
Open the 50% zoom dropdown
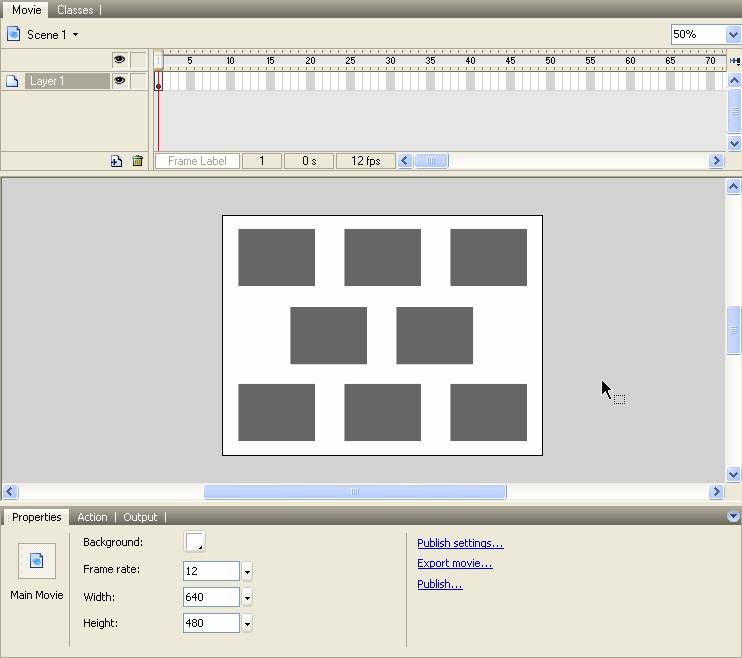click(x=733, y=35)
